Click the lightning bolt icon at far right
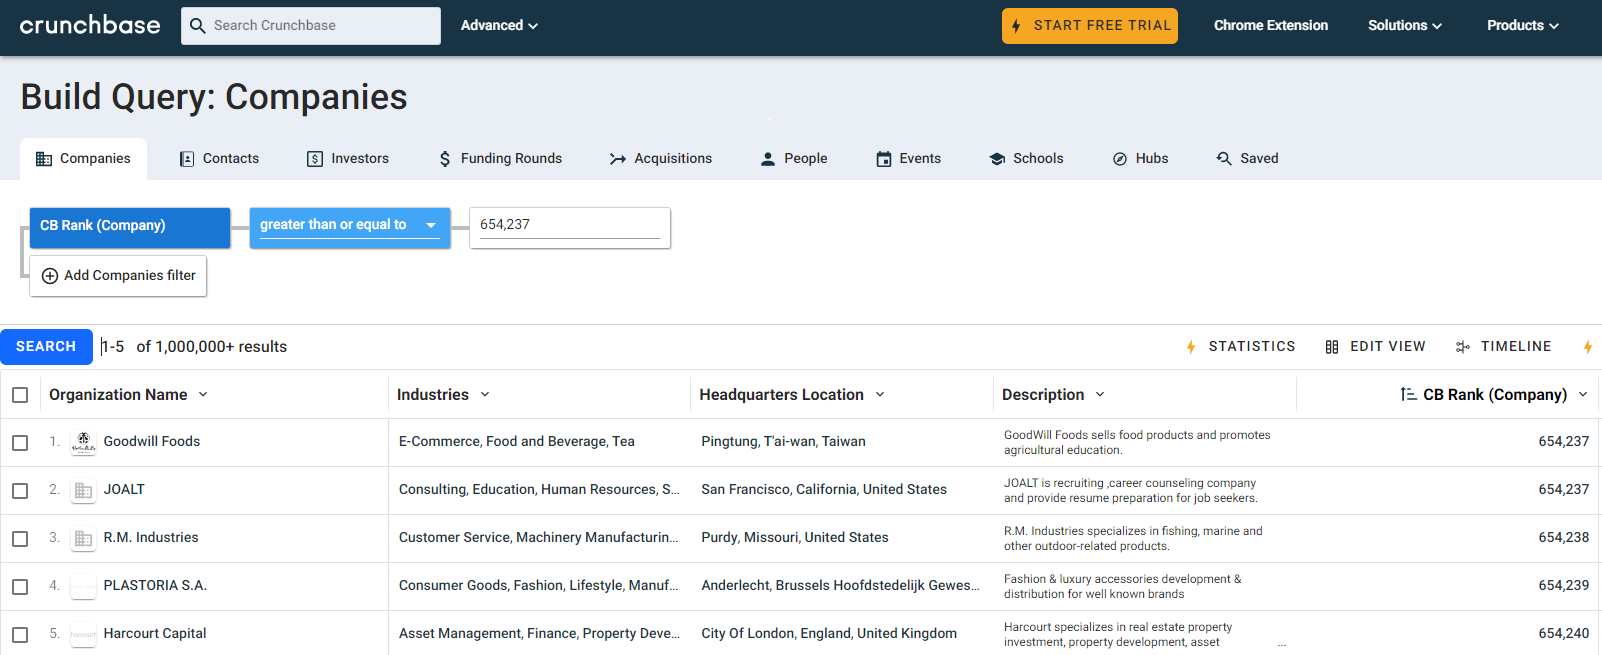1602x655 pixels. (x=1587, y=347)
